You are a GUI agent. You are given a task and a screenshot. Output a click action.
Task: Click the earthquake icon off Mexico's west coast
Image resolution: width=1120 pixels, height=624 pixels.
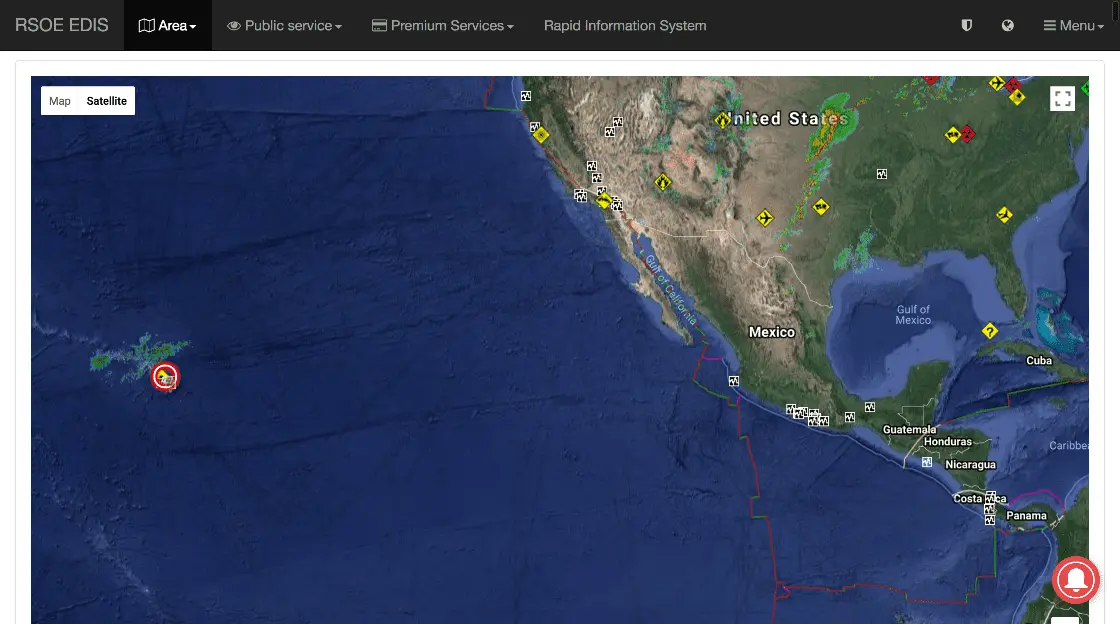pos(734,381)
